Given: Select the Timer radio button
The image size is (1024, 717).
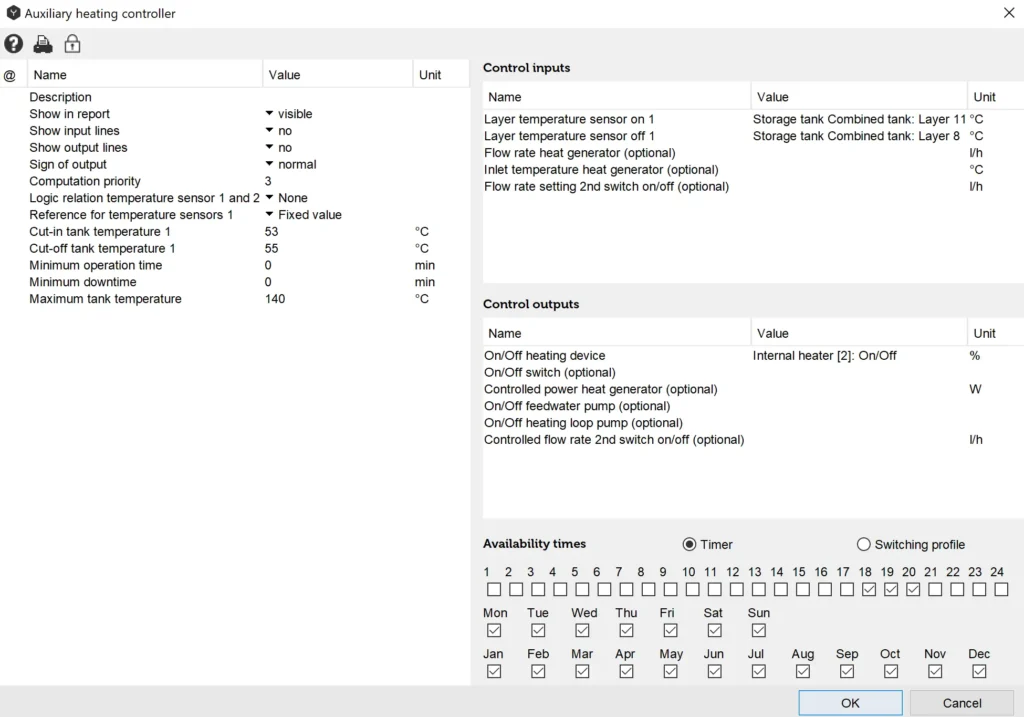Looking at the screenshot, I should pyautogui.click(x=689, y=544).
